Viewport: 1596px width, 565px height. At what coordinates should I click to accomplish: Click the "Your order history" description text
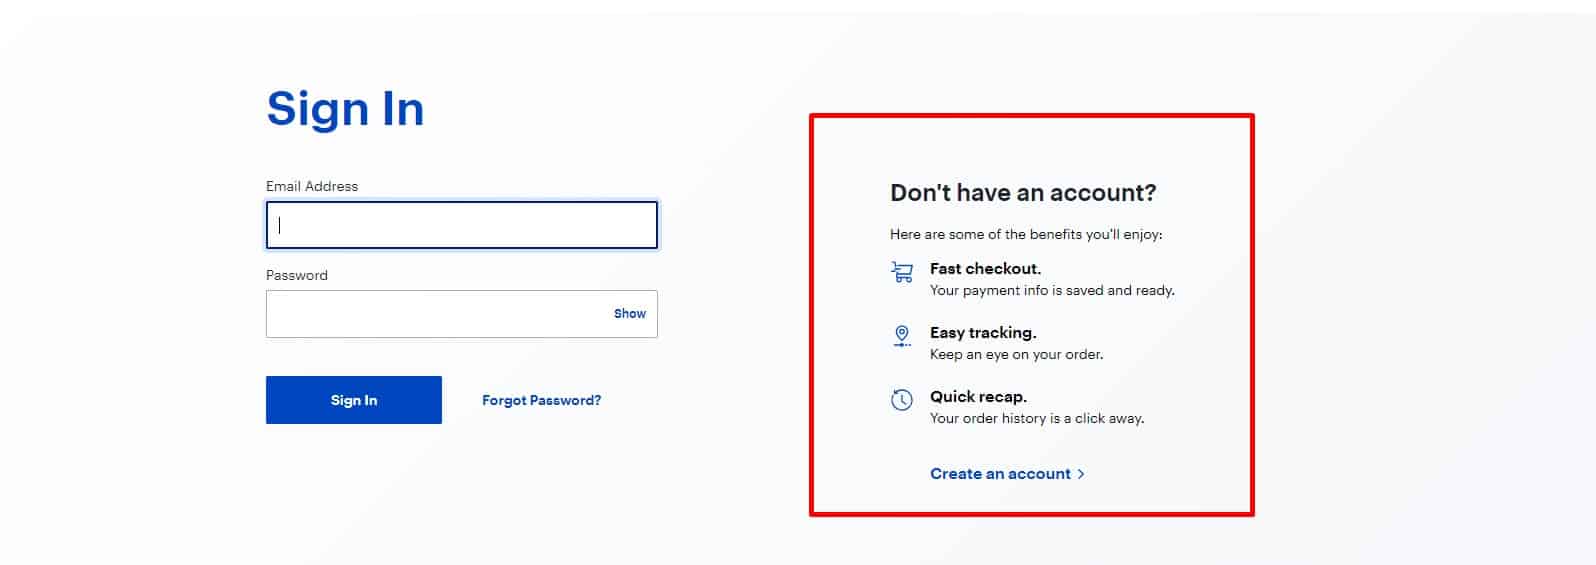tap(1036, 418)
